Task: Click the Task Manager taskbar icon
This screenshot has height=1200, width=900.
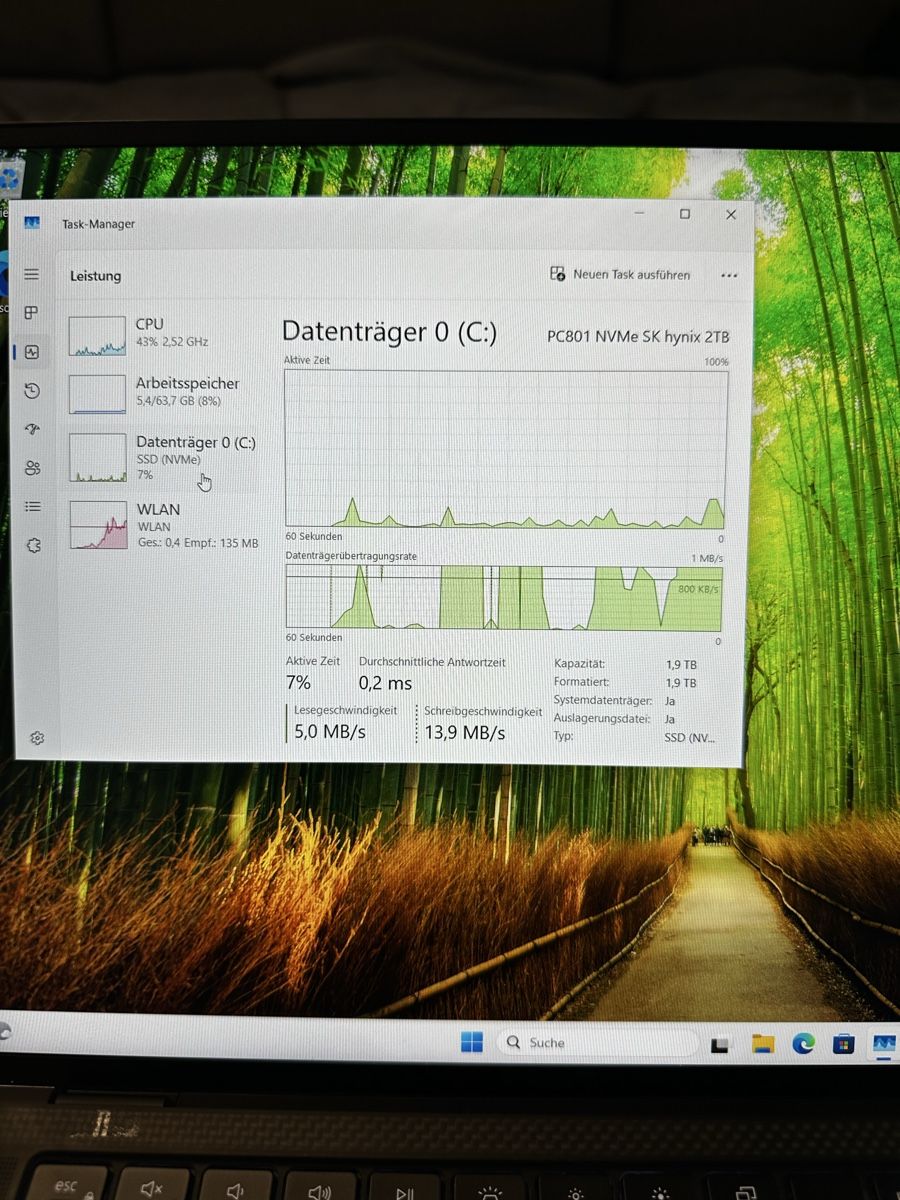Action: pos(884,1044)
